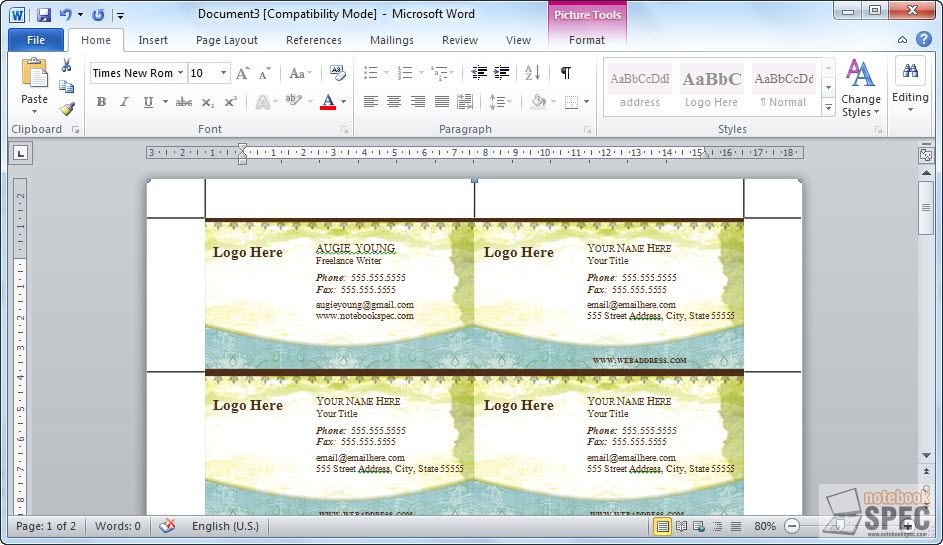Click the Justify alignment icon

[441, 102]
